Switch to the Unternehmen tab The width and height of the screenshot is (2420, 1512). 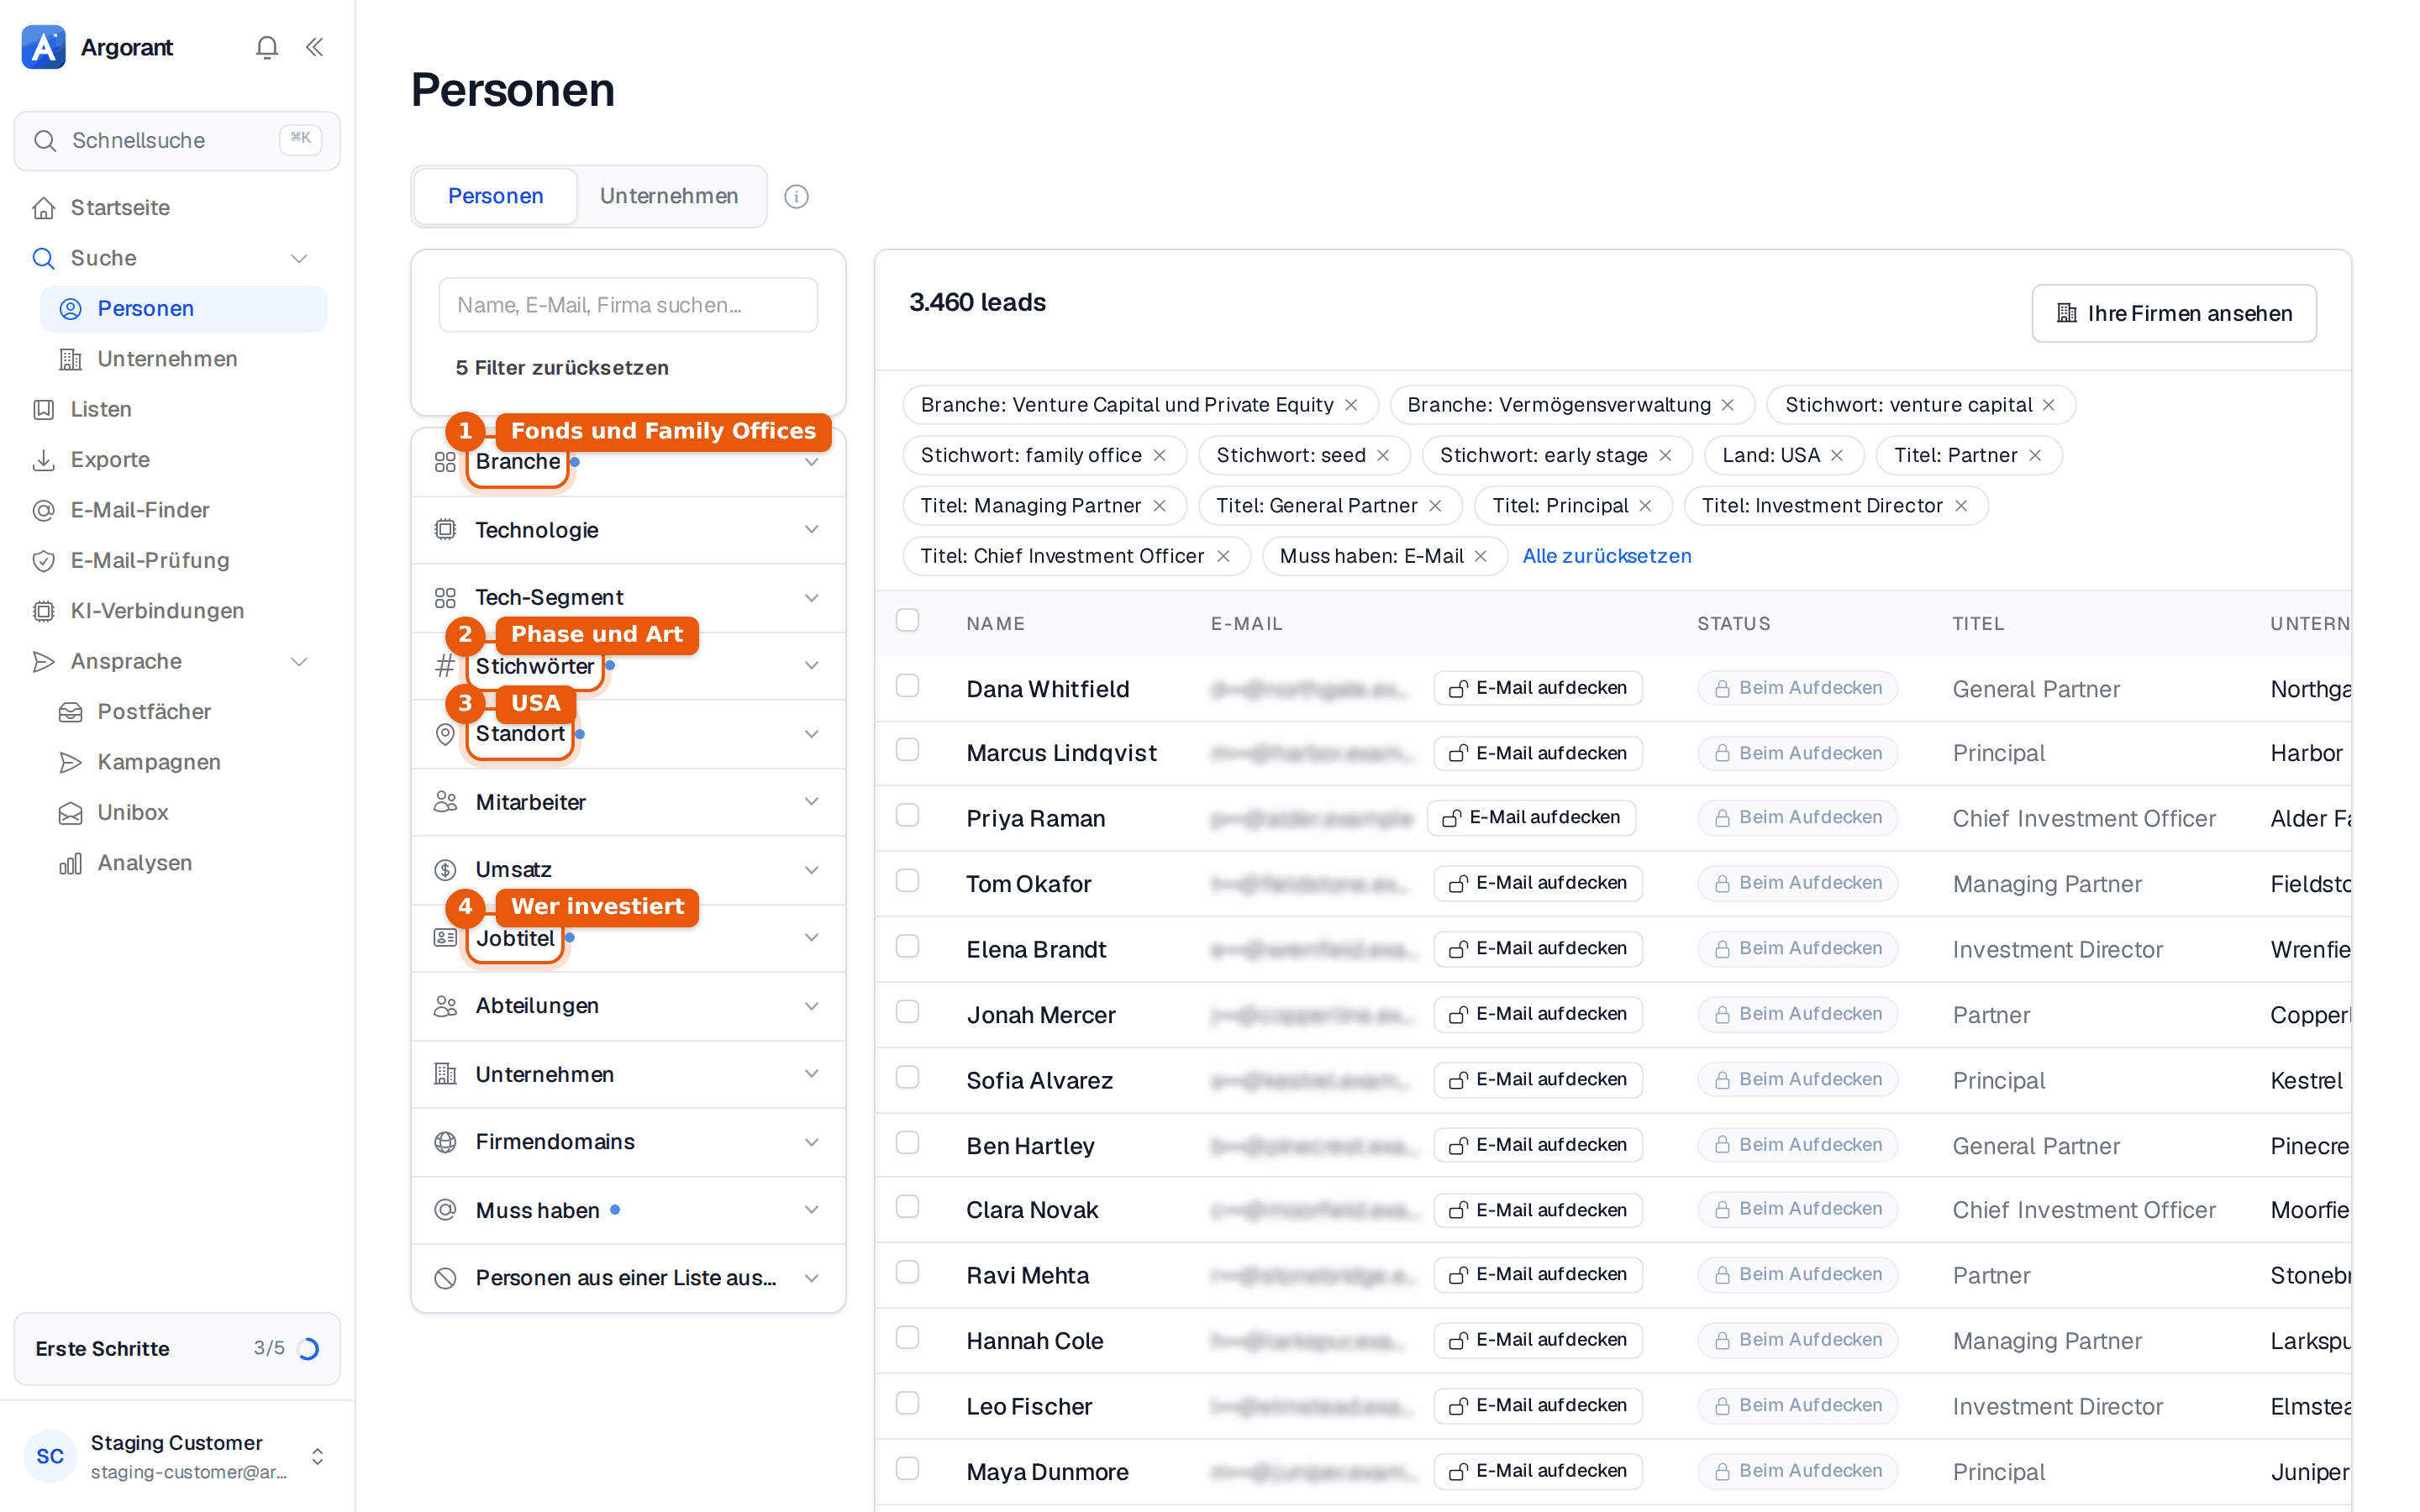669,197
